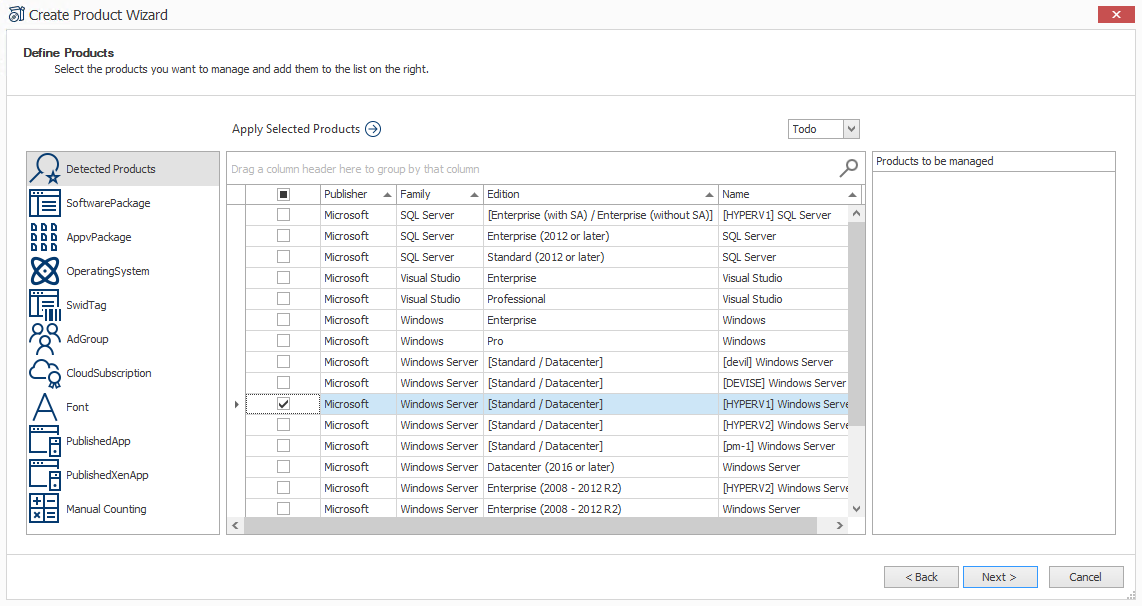1142x606 pixels.
Task: Select the Enterprise (with SA) edition cell
Action: point(601,215)
